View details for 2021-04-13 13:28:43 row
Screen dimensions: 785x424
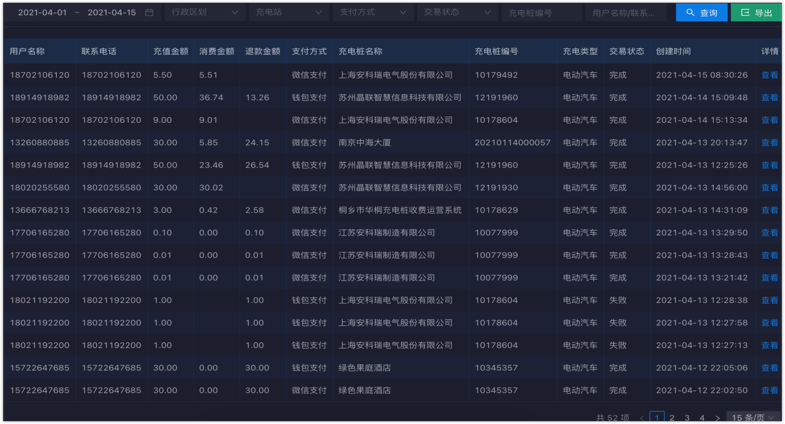(x=769, y=255)
